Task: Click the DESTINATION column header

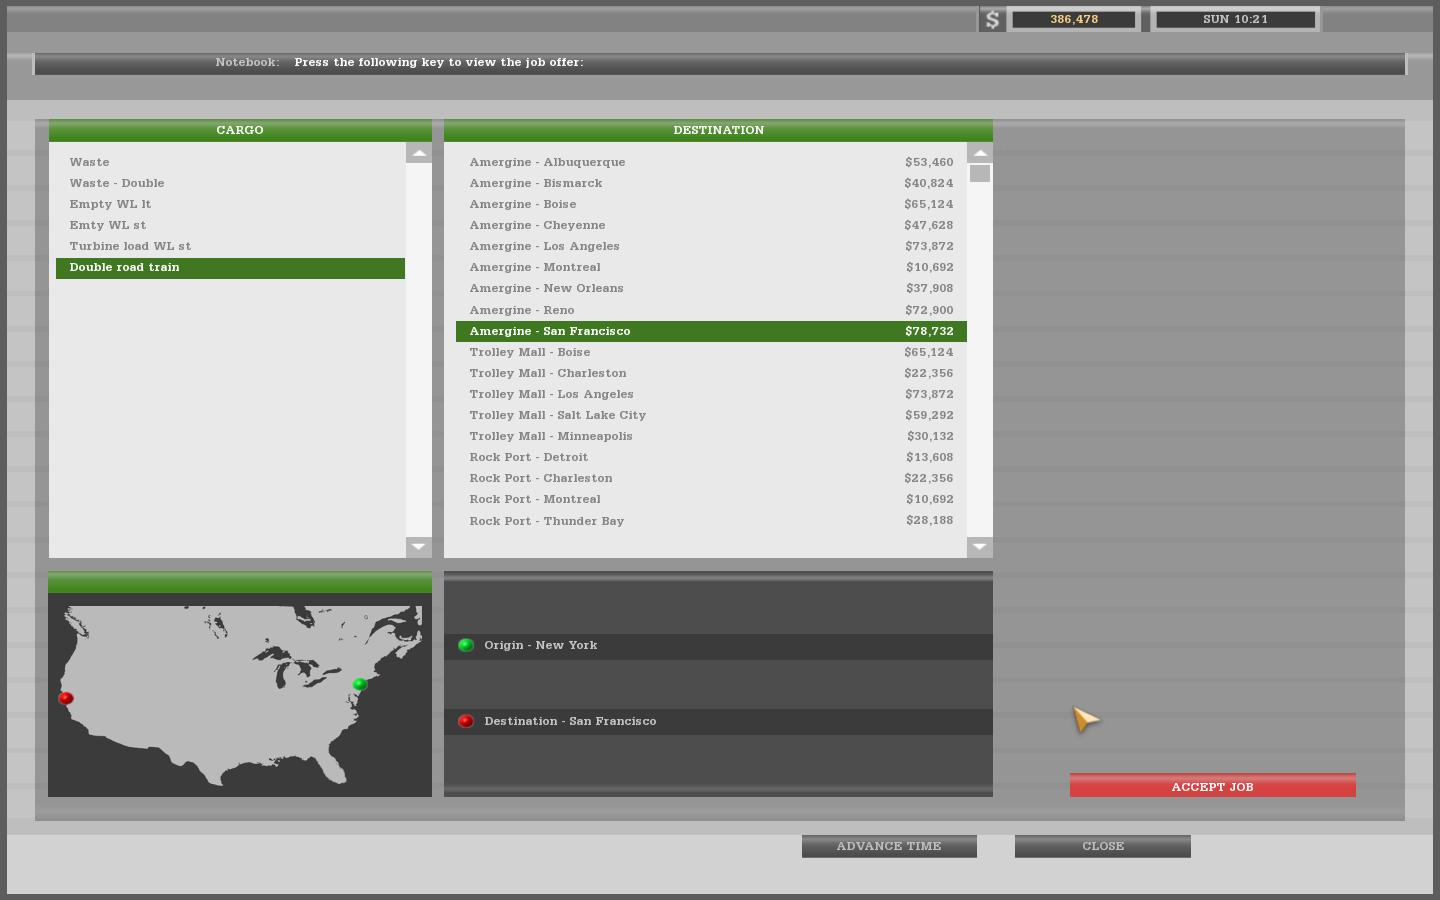Action: 718,130
